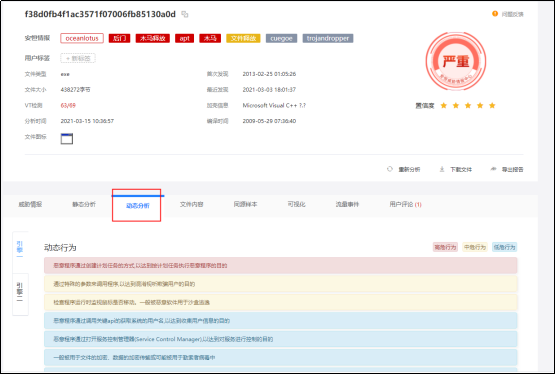Switch to the 流量事件 tab
The height and width of the screenshot is (375, 556).
click(x=348, y=205)
